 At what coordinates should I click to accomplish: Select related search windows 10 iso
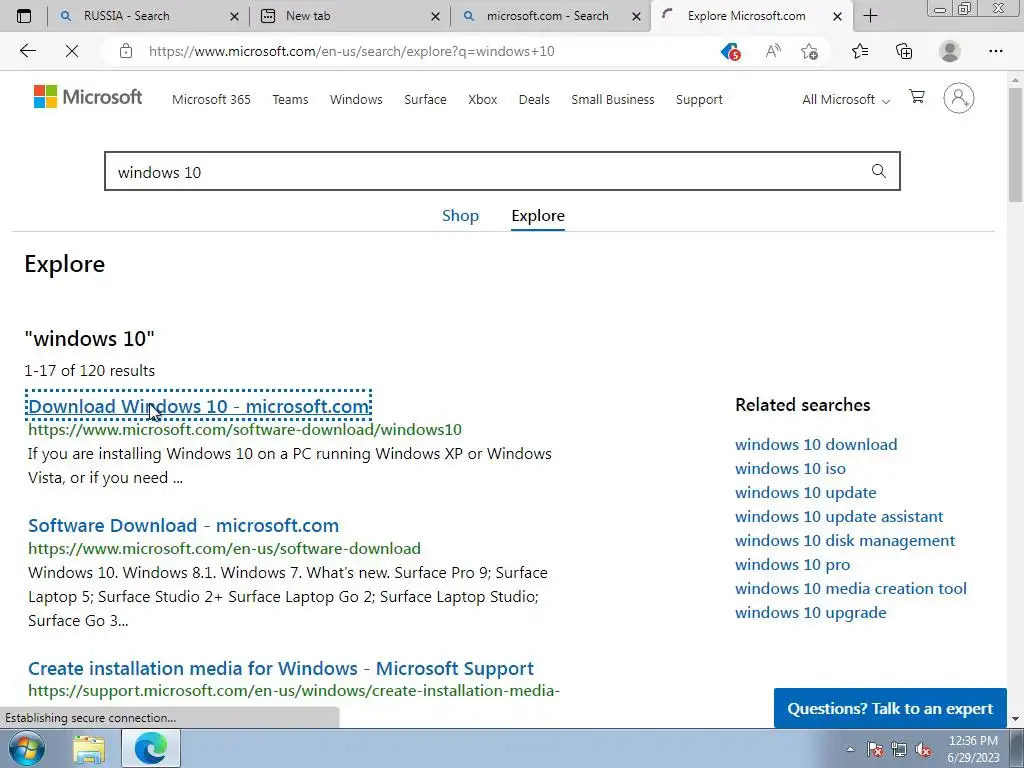coord(790,468)
